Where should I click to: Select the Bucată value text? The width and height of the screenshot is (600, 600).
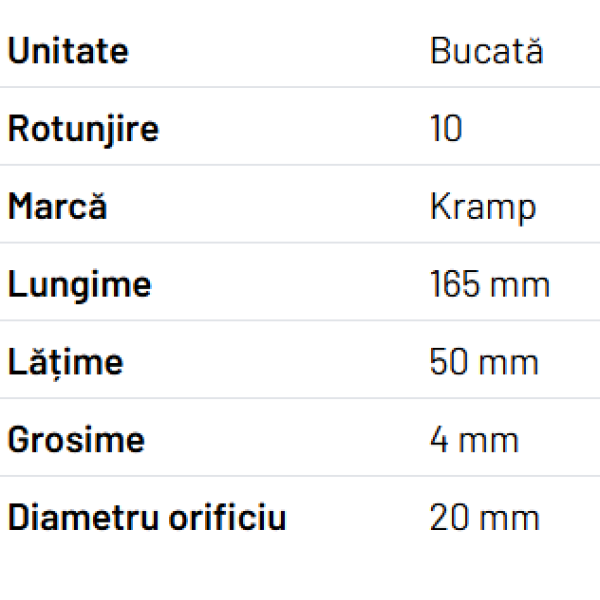coord(487,51)
